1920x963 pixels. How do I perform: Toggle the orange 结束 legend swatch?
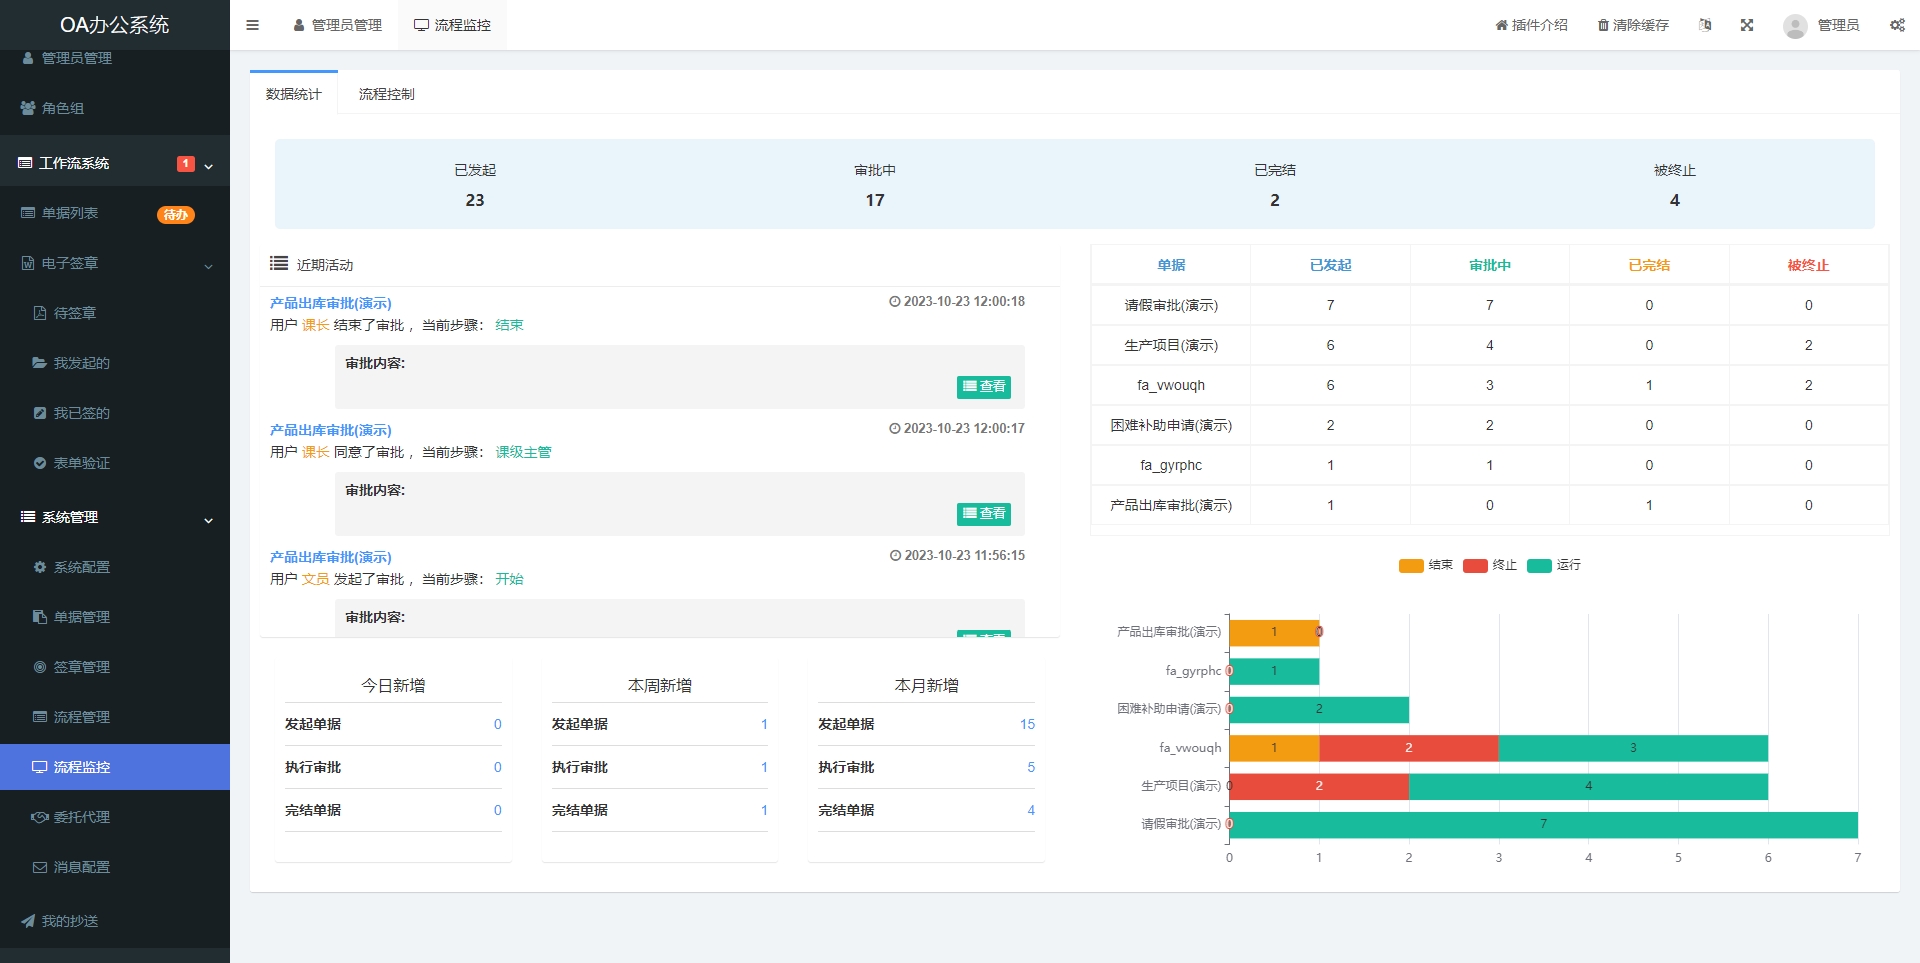click(1411, 566)
